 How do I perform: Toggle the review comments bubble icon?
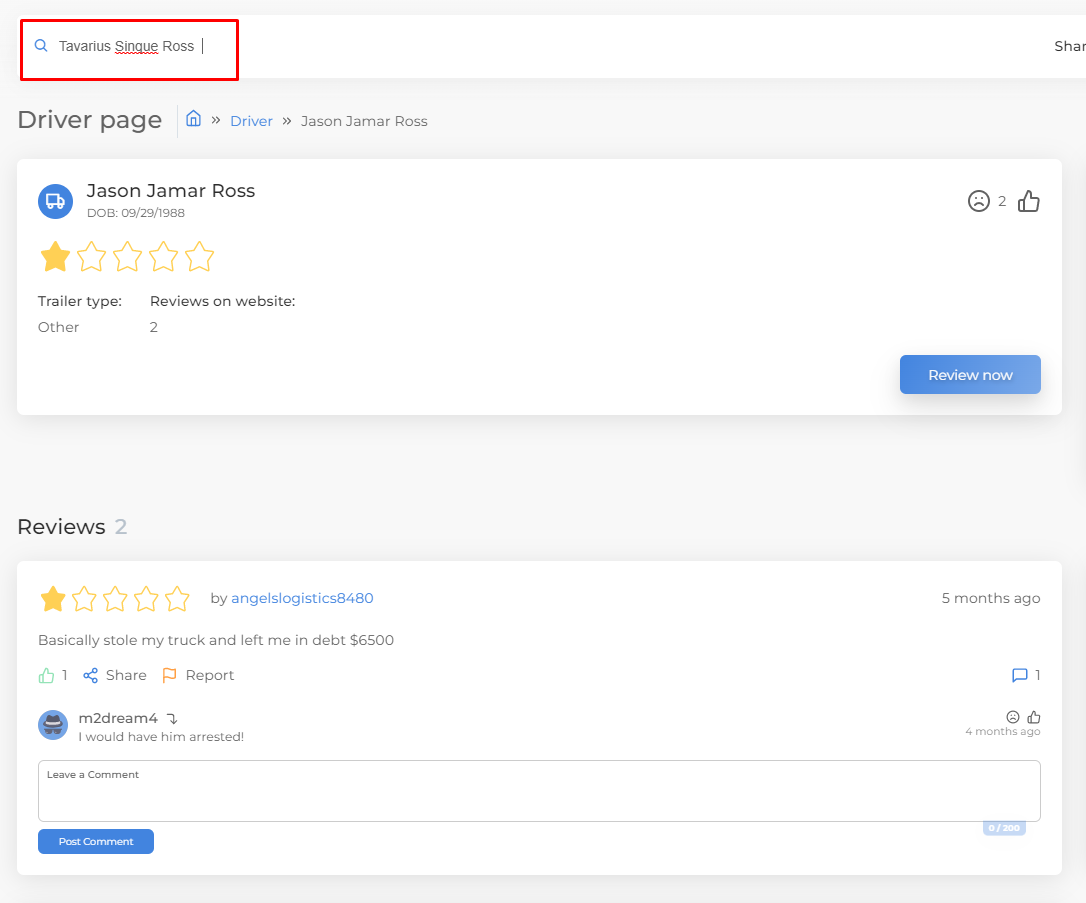1020,675
